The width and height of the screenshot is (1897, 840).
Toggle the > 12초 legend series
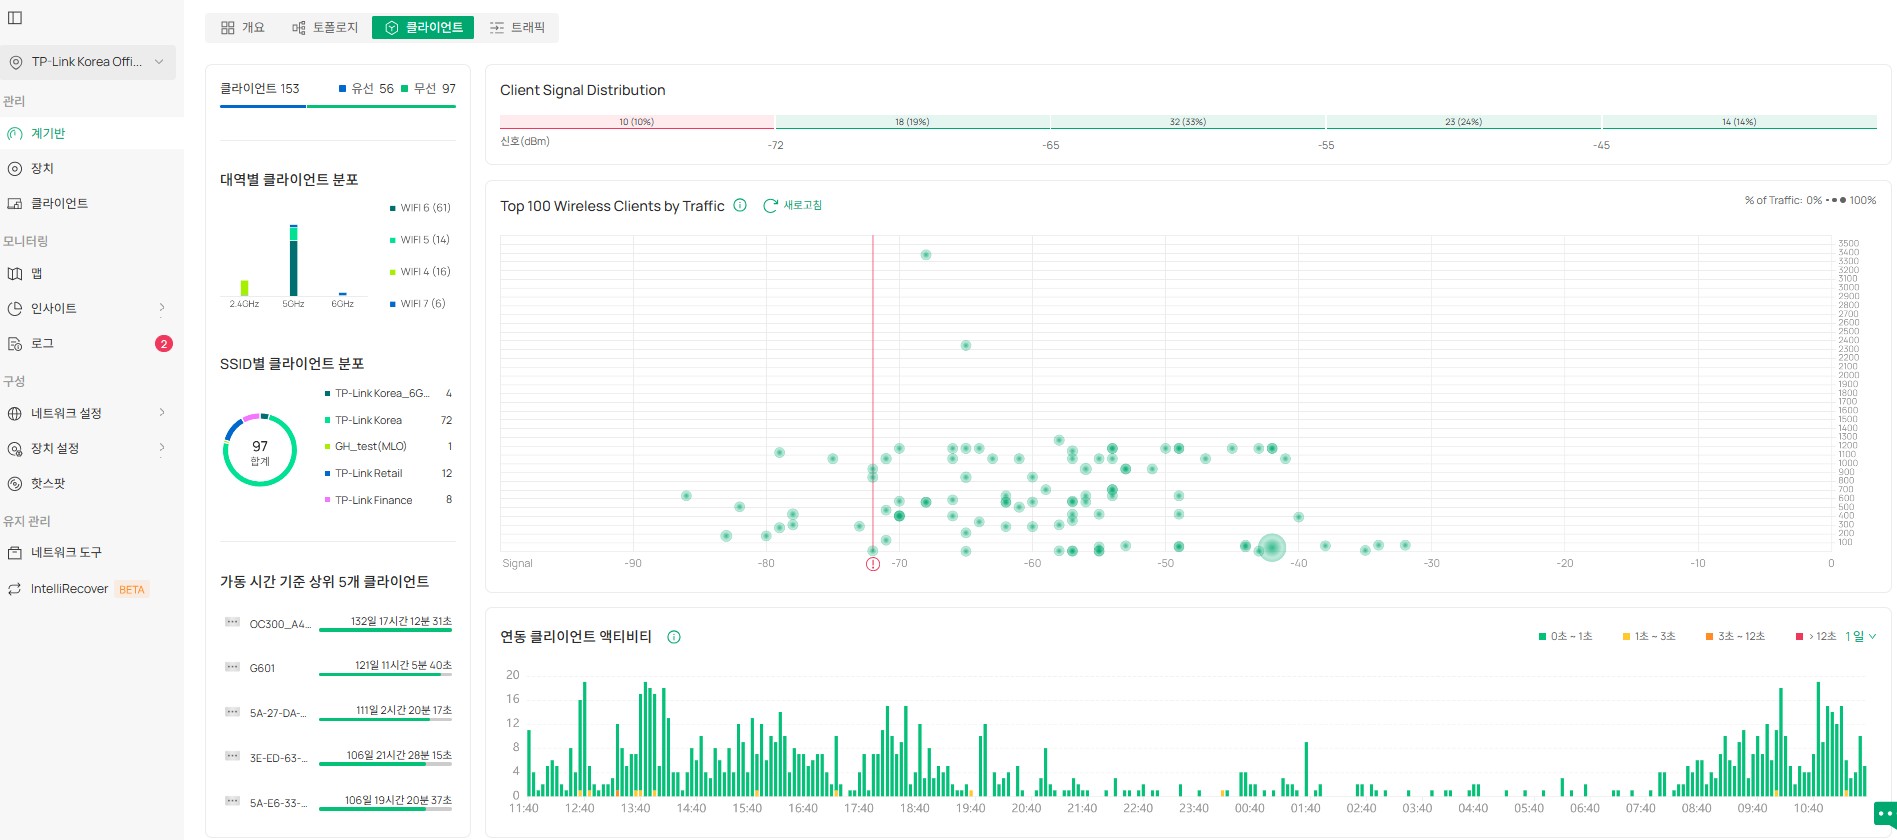[1816, 636]
